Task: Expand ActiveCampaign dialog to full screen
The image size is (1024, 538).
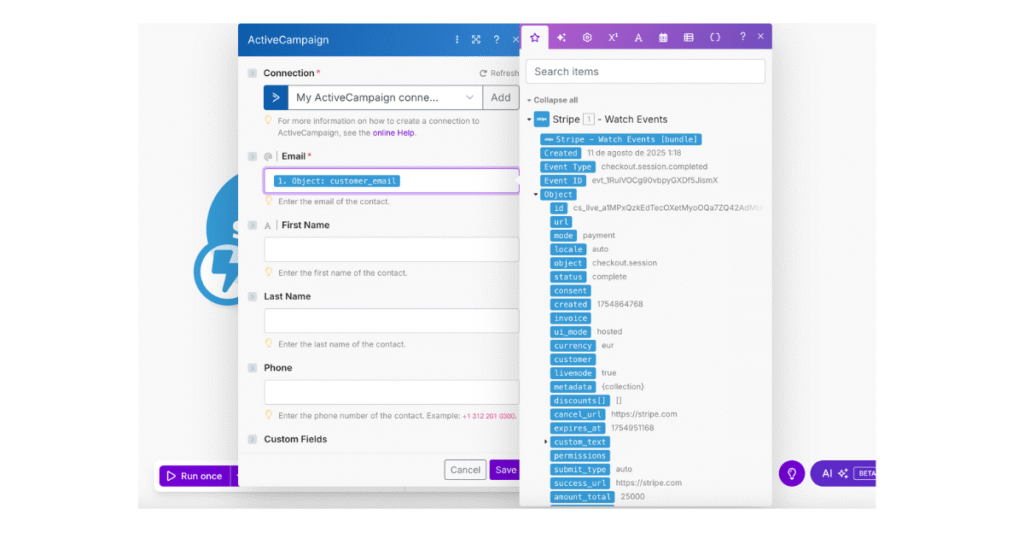Action: coord(476,40)
